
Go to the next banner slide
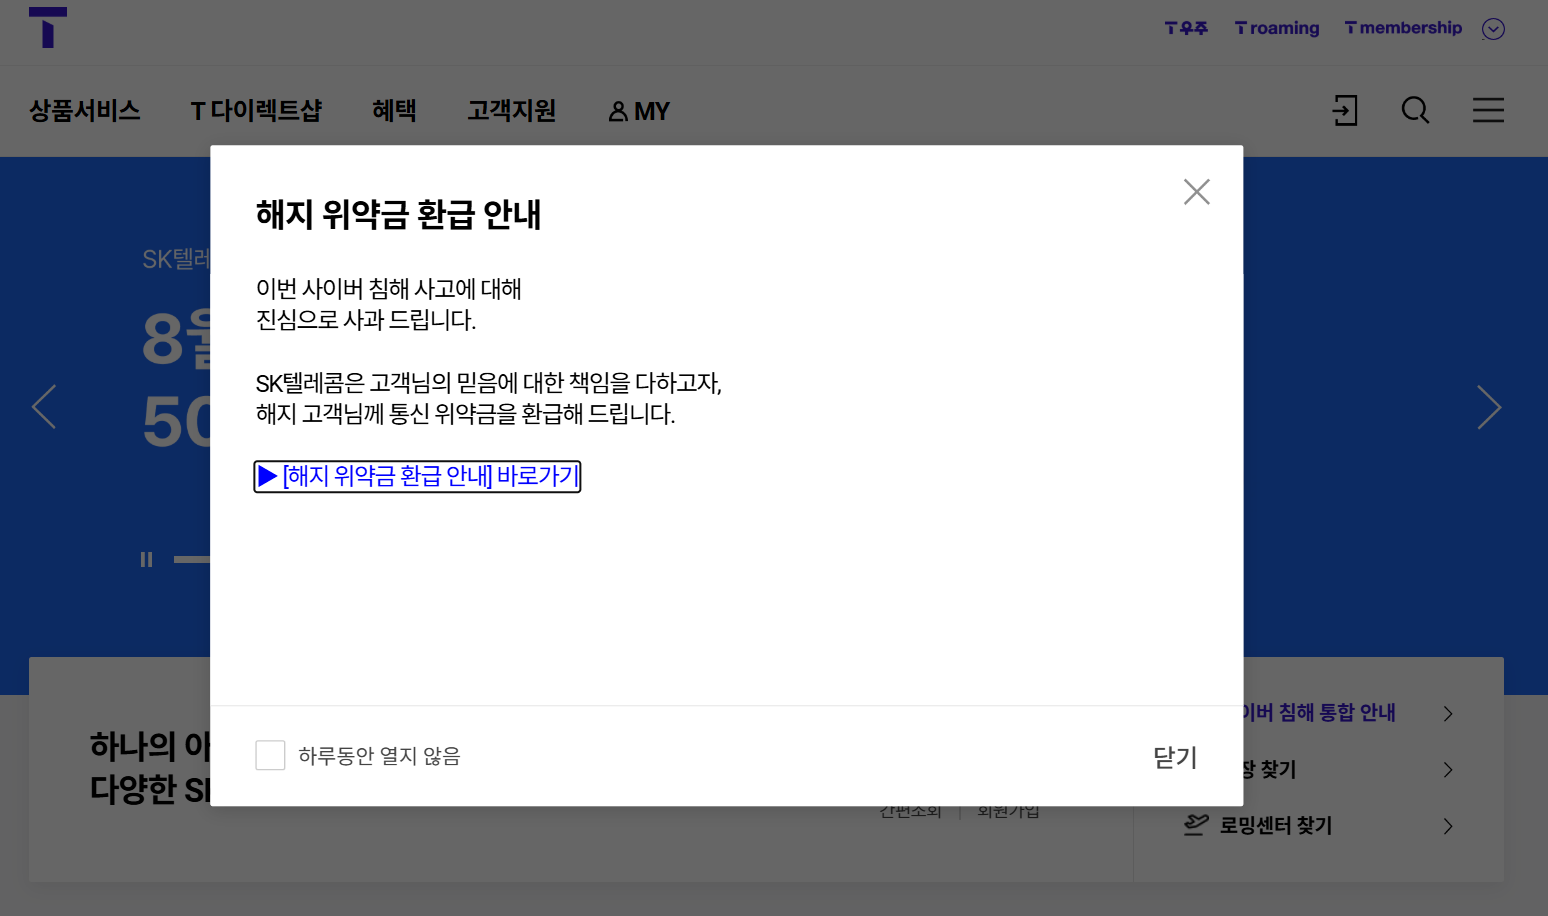1489,407
